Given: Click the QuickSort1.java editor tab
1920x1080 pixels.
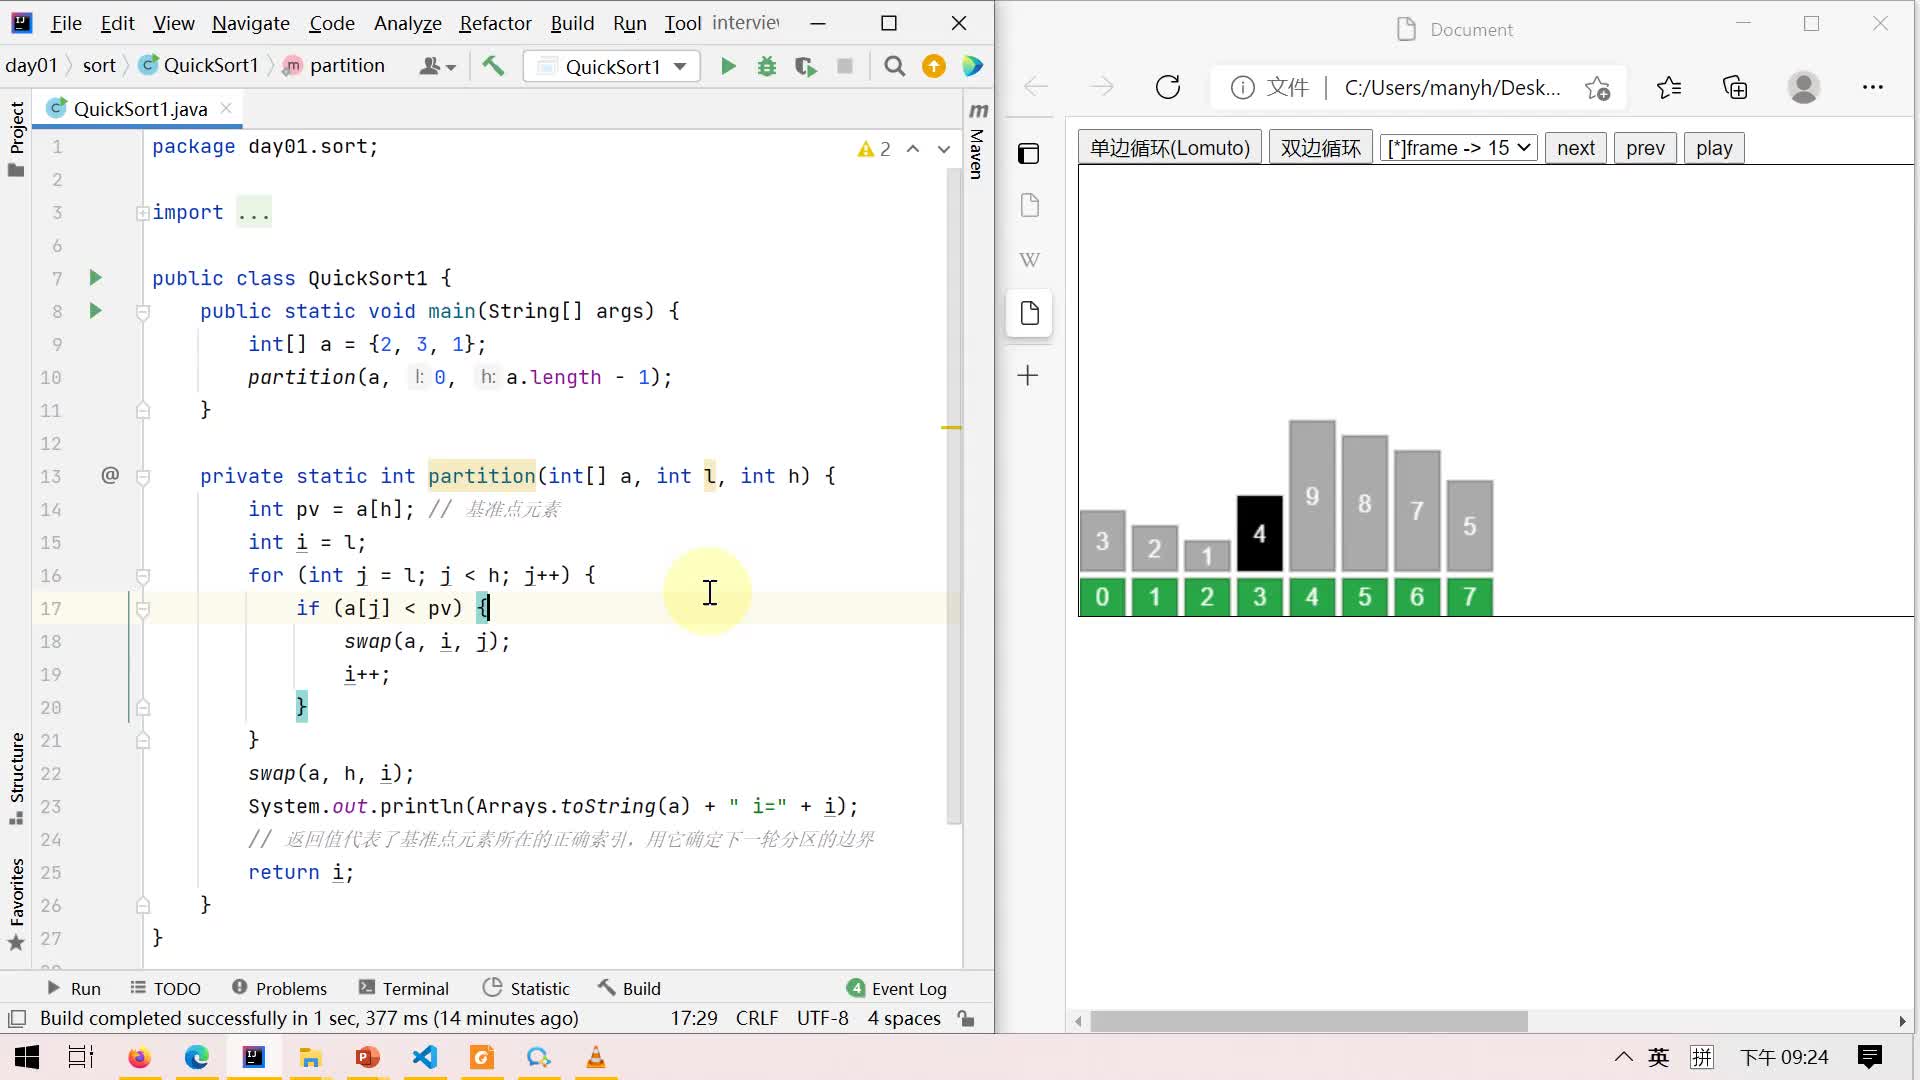Looking at the screenshot, I should pos(138,108).
